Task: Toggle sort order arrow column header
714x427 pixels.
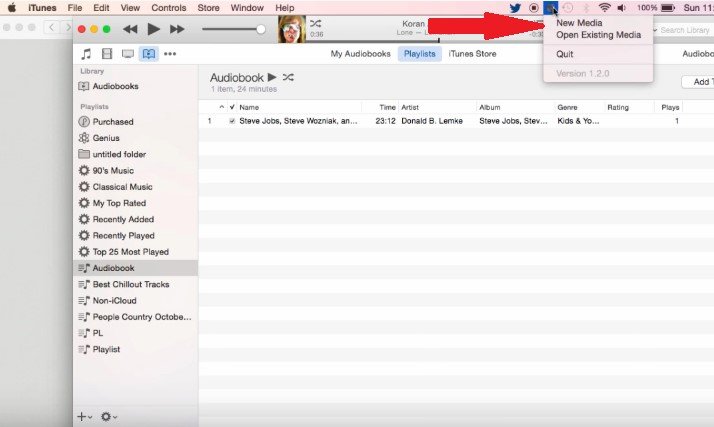Action: click(221, 107)
